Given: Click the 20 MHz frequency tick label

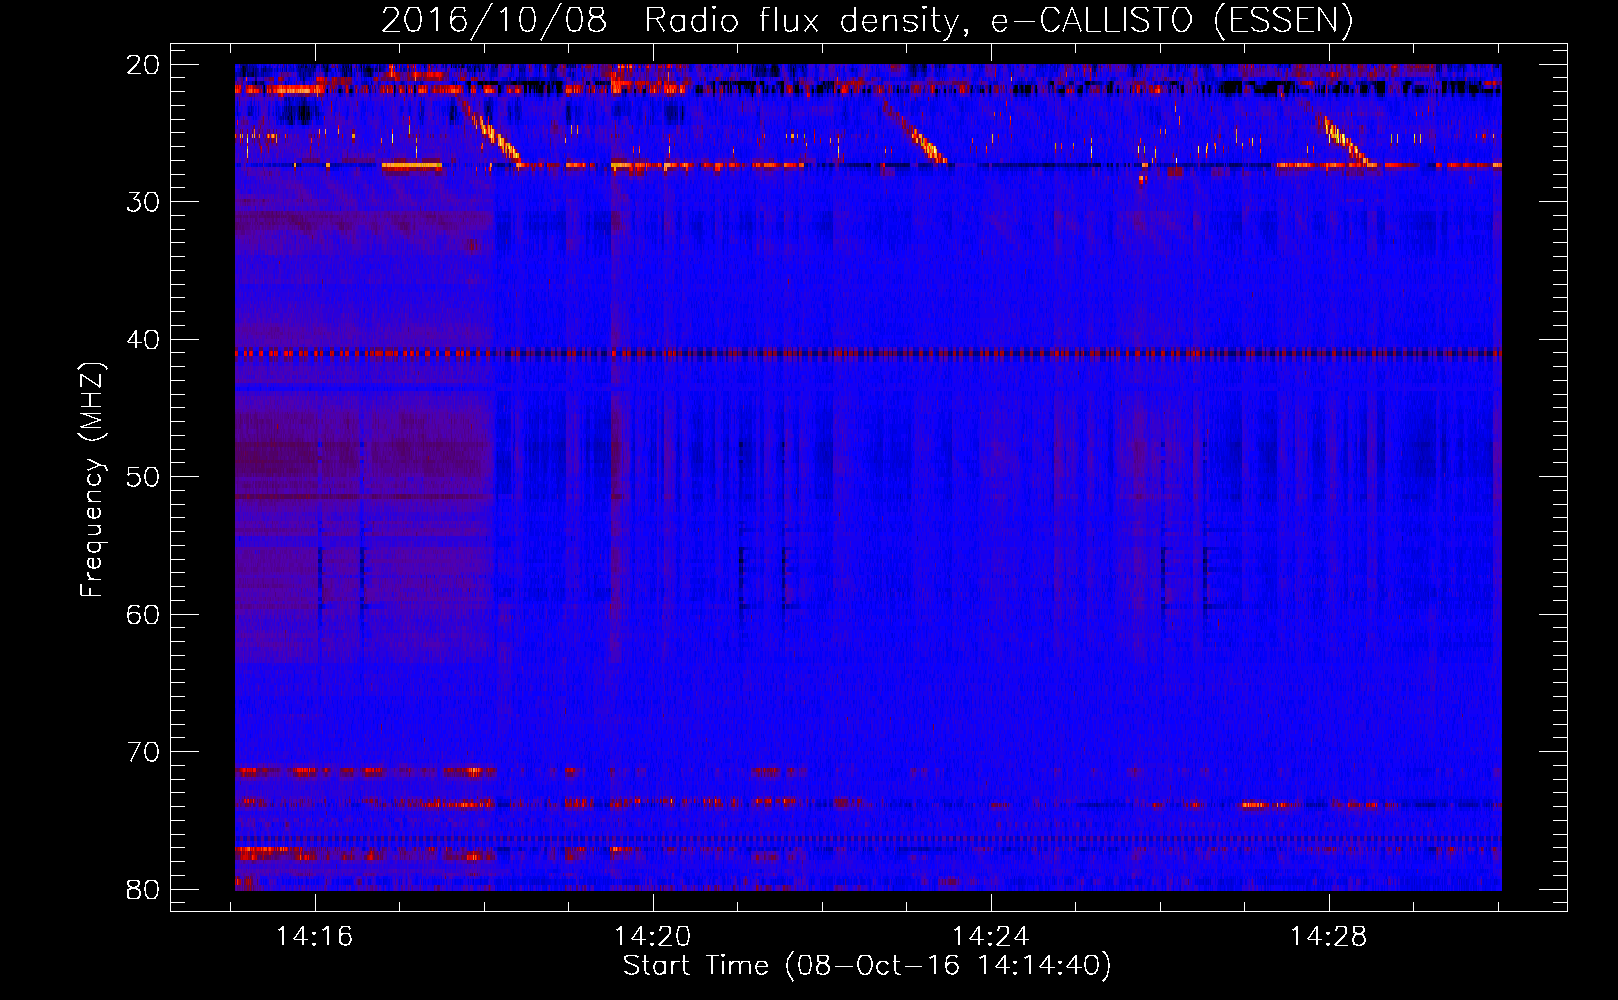Looking at the screenshot, I should point(143,65).
